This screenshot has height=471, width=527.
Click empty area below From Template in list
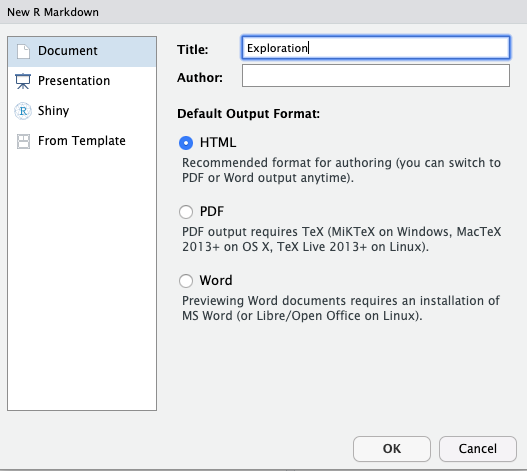coord(82,279)
